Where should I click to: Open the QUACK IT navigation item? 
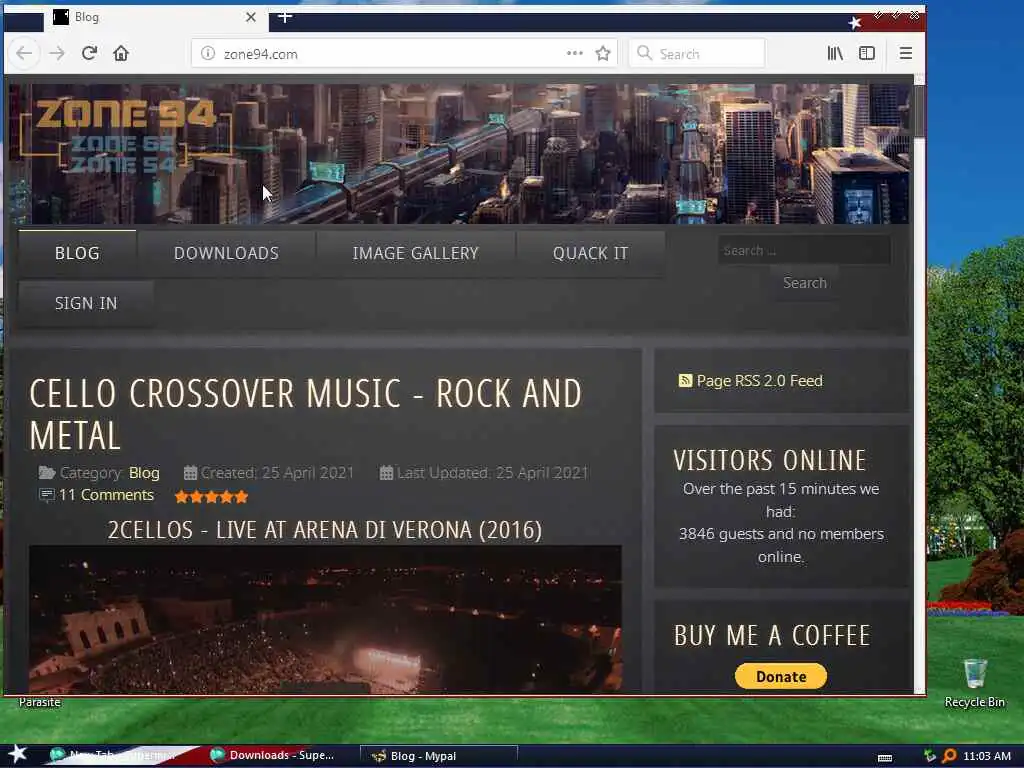[x=590, y=253]
